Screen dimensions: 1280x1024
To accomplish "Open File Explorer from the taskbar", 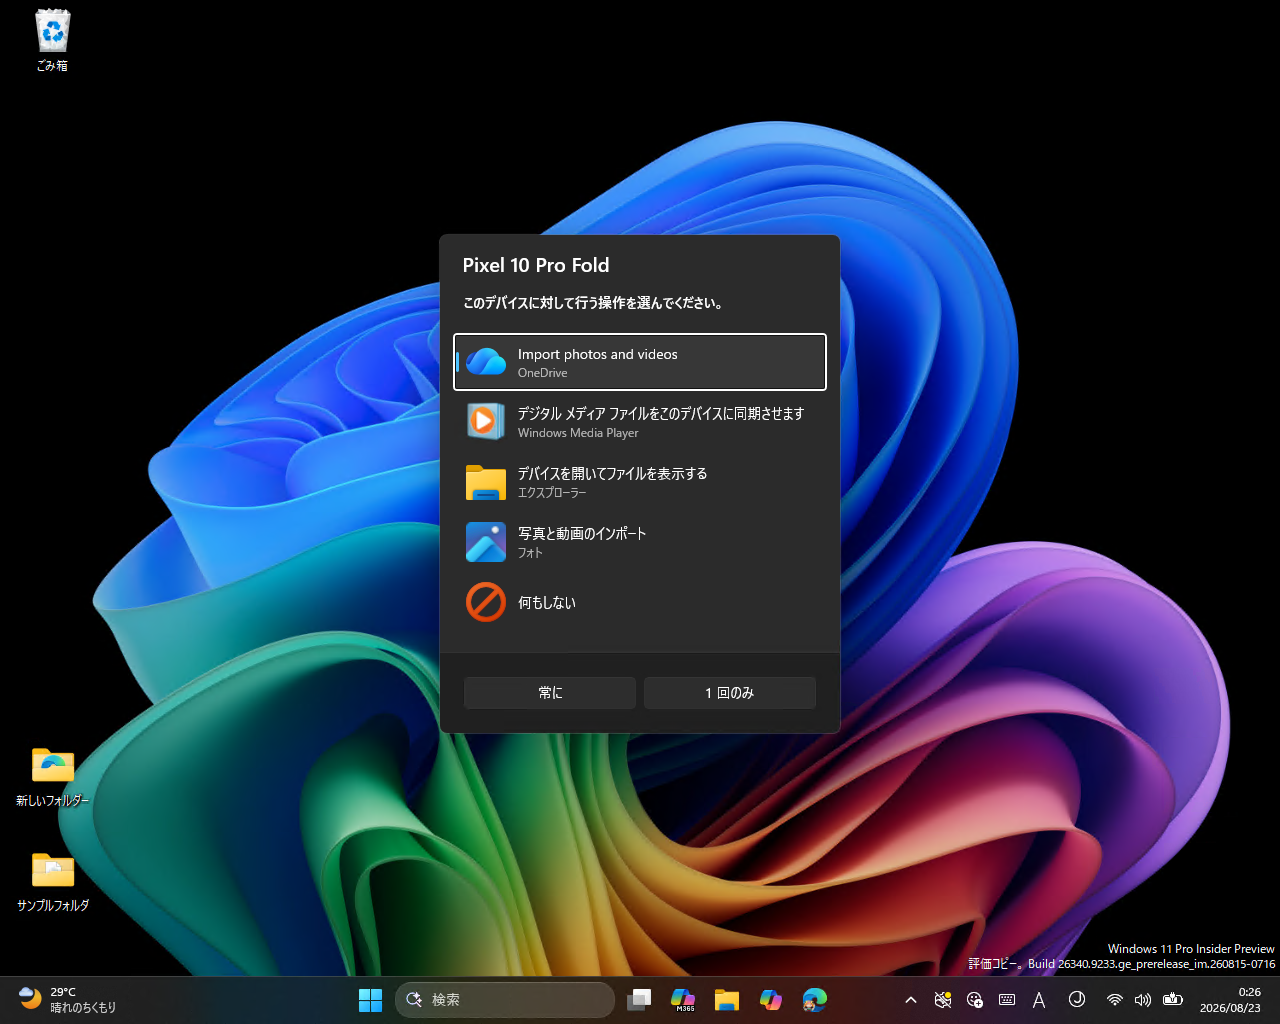I will pyautogui.click(x=727, y=1000).
